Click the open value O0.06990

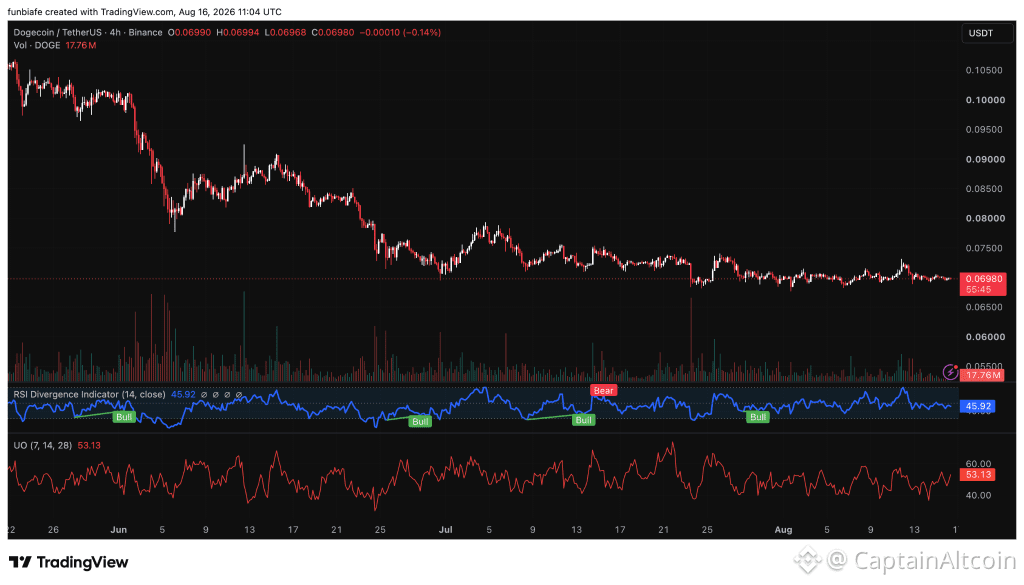coord(189,33)
